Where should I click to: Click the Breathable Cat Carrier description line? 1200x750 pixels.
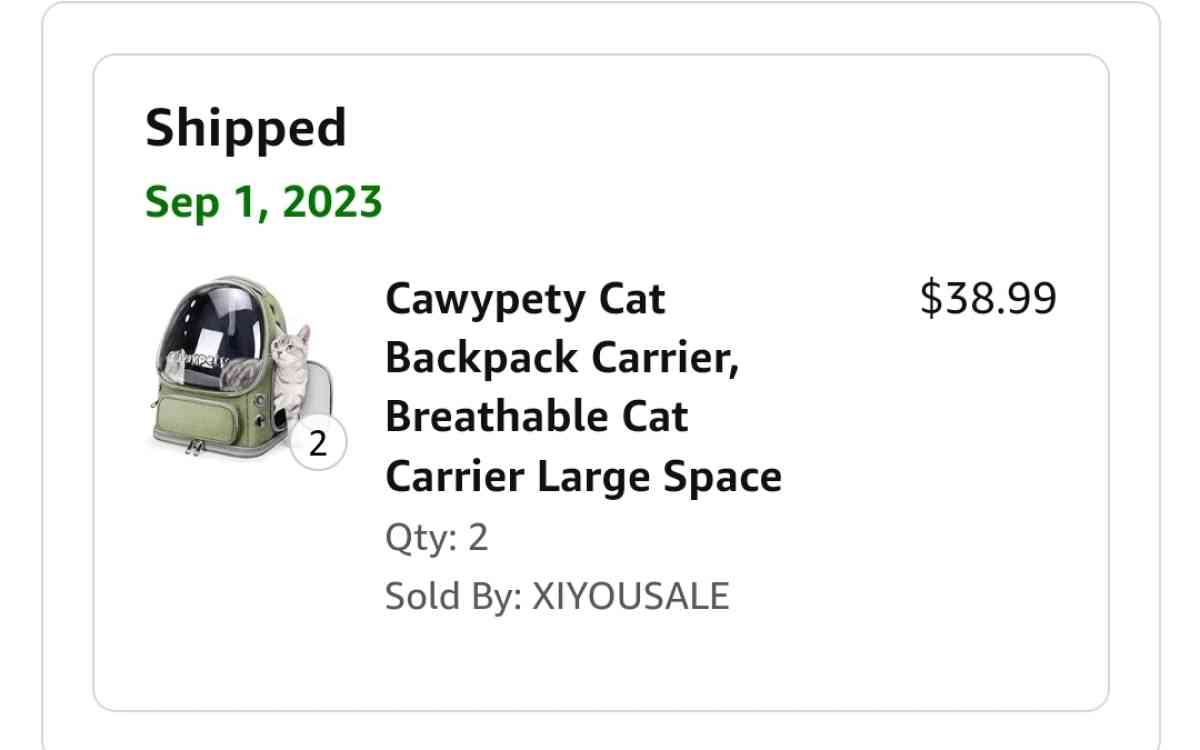coord(536,417)
